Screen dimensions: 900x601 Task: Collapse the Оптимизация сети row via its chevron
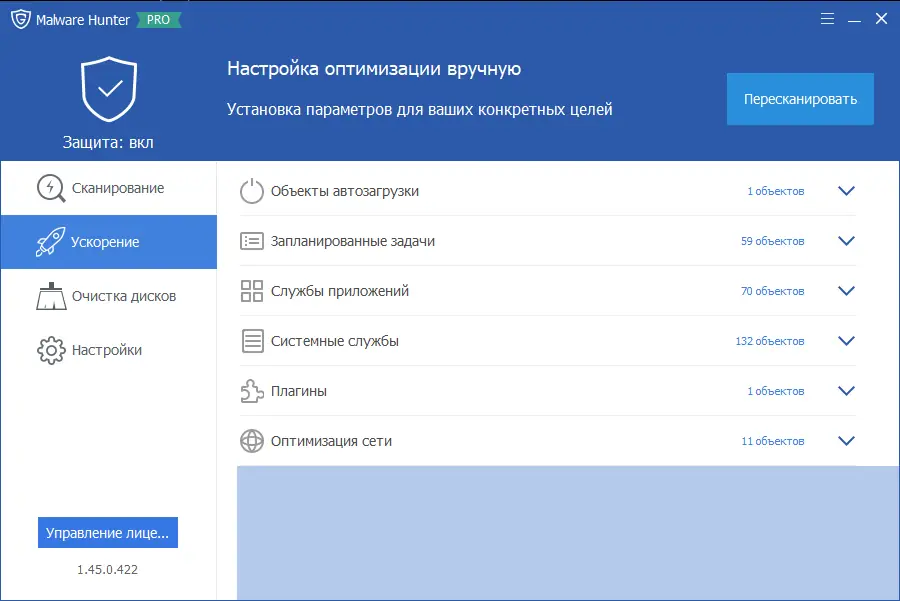click(846, 440)
